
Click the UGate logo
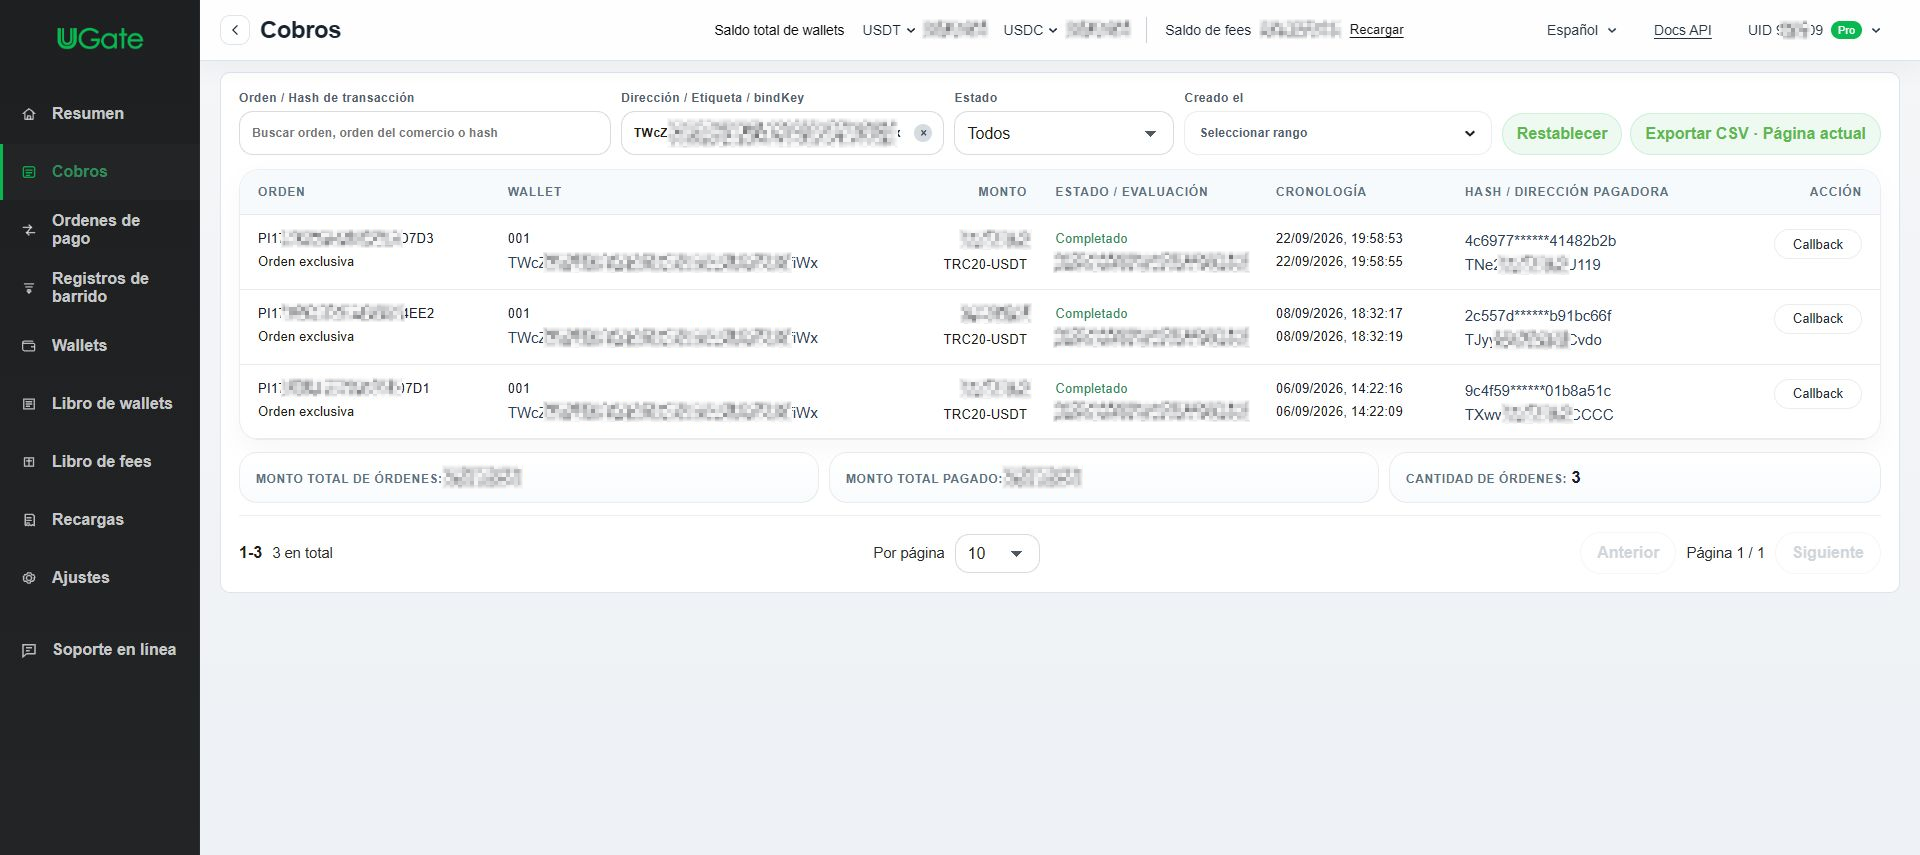(x=100, y=39)
